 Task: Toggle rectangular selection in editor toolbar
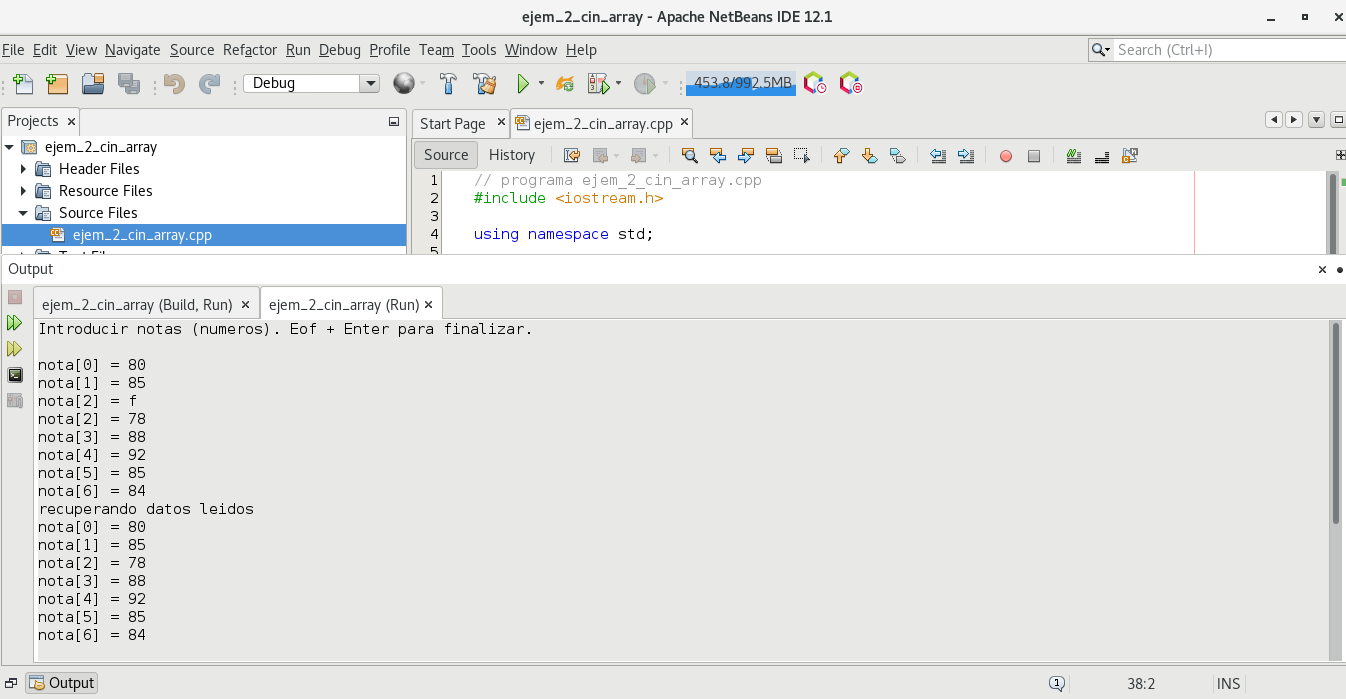click(801, 155)
